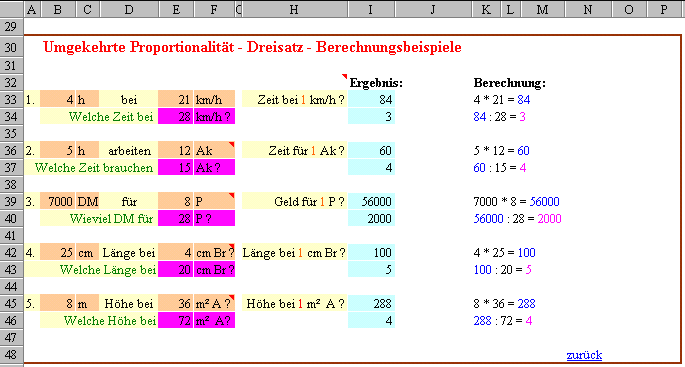Click the 'arbeiten' cell in row 36
The width and height of the screenshot is (685, 367).
coord(129,151)
